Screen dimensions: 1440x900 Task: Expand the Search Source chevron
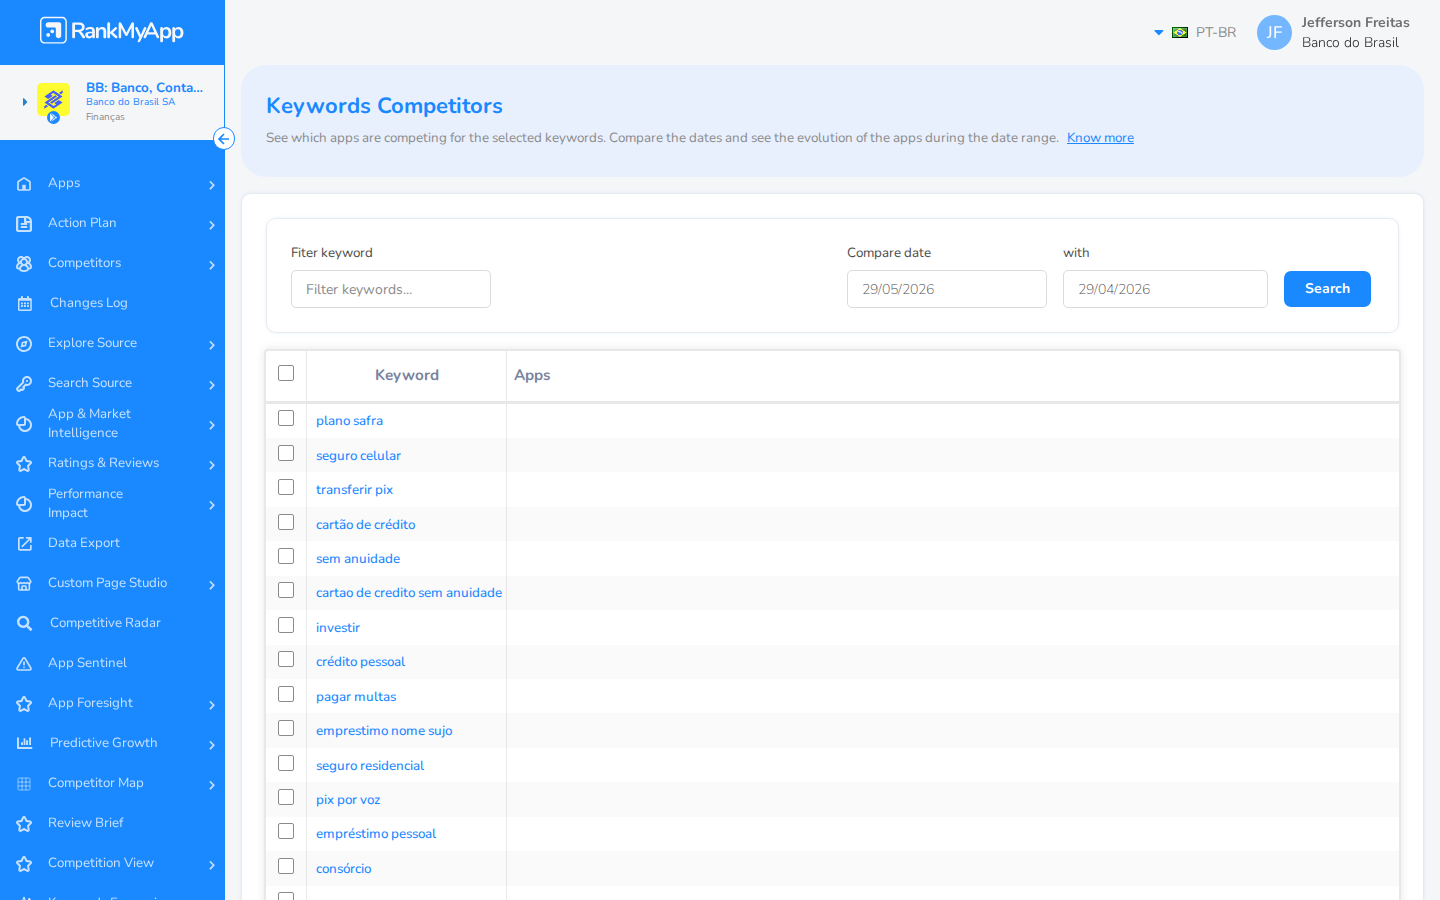coord(212,385)
